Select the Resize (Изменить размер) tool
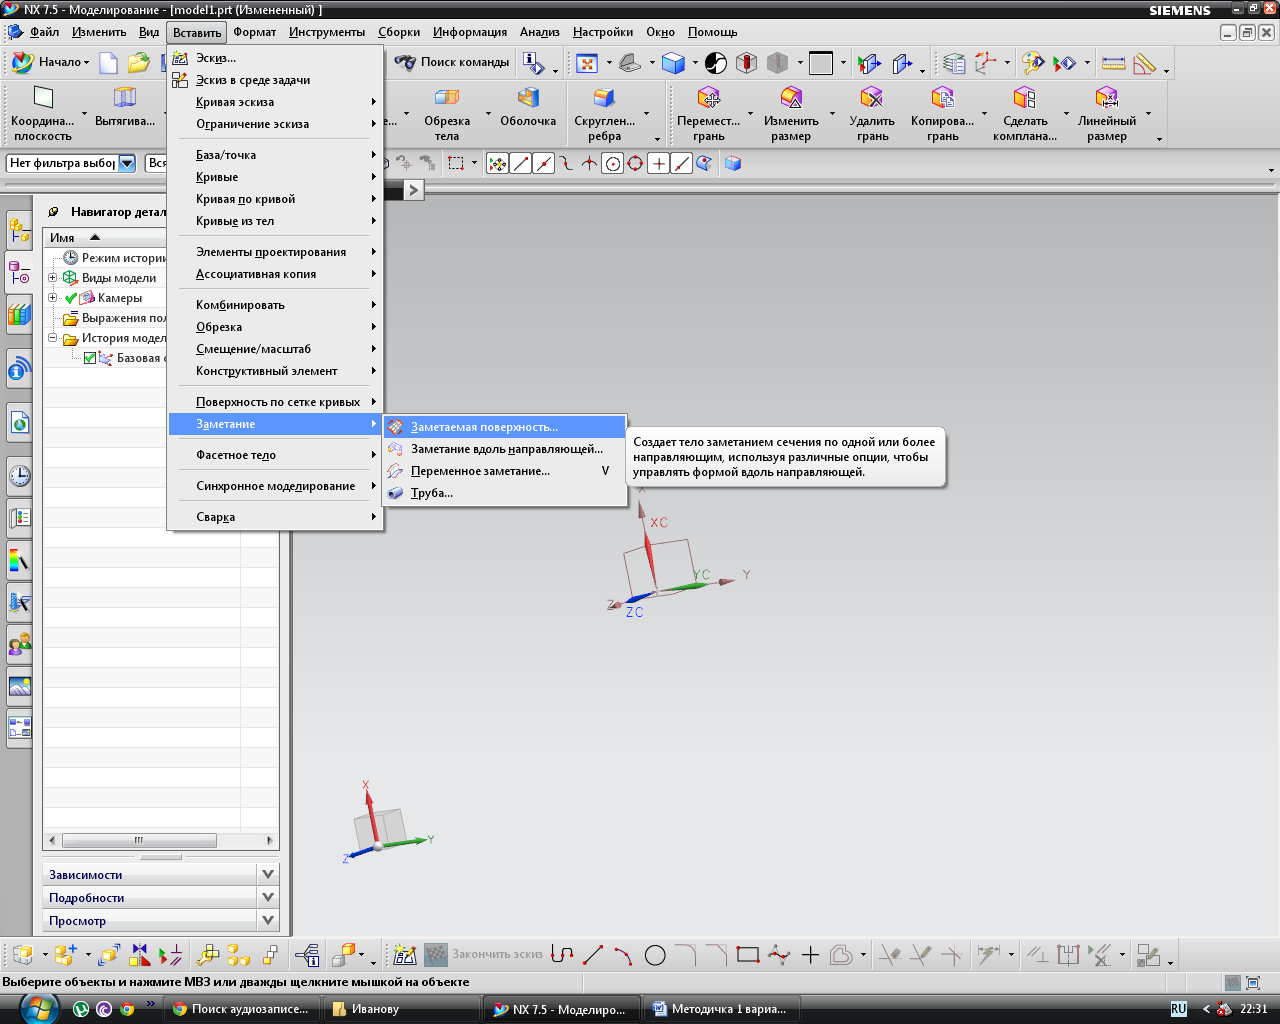Screen dimensions: 1280x1024 [791, 113]
